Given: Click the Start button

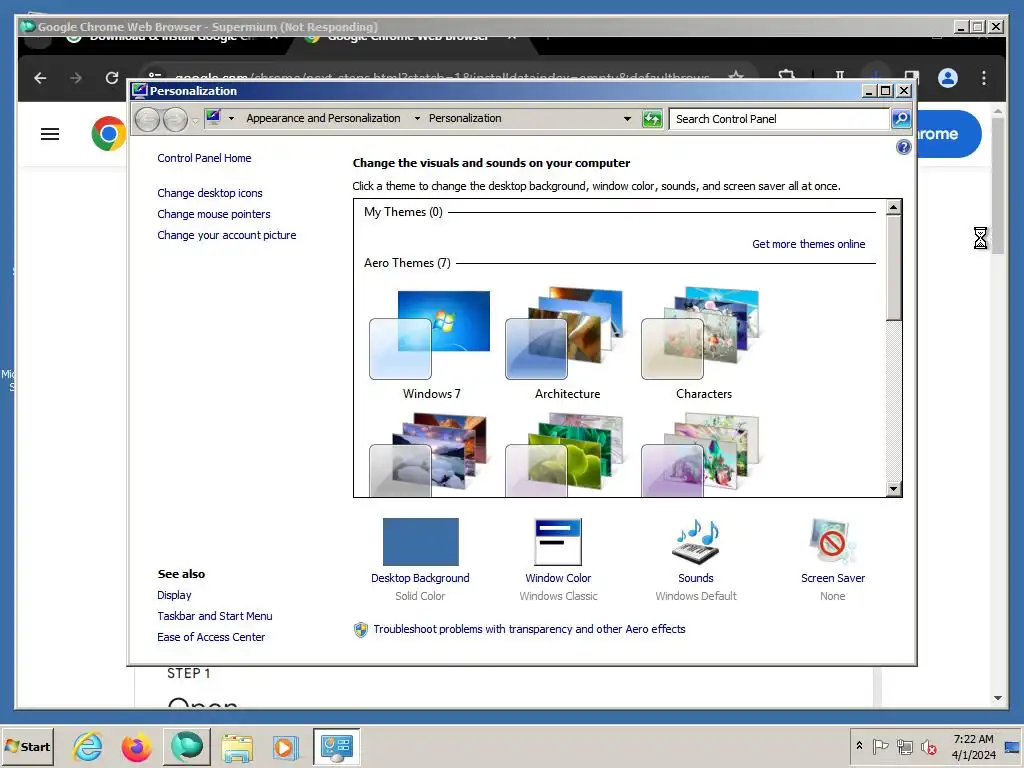Looking at the screenshot, I should 27,746.
